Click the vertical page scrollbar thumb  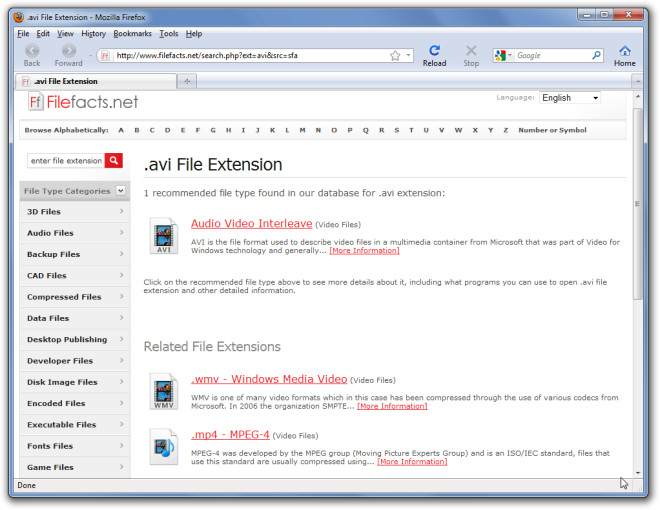(638, 204)
